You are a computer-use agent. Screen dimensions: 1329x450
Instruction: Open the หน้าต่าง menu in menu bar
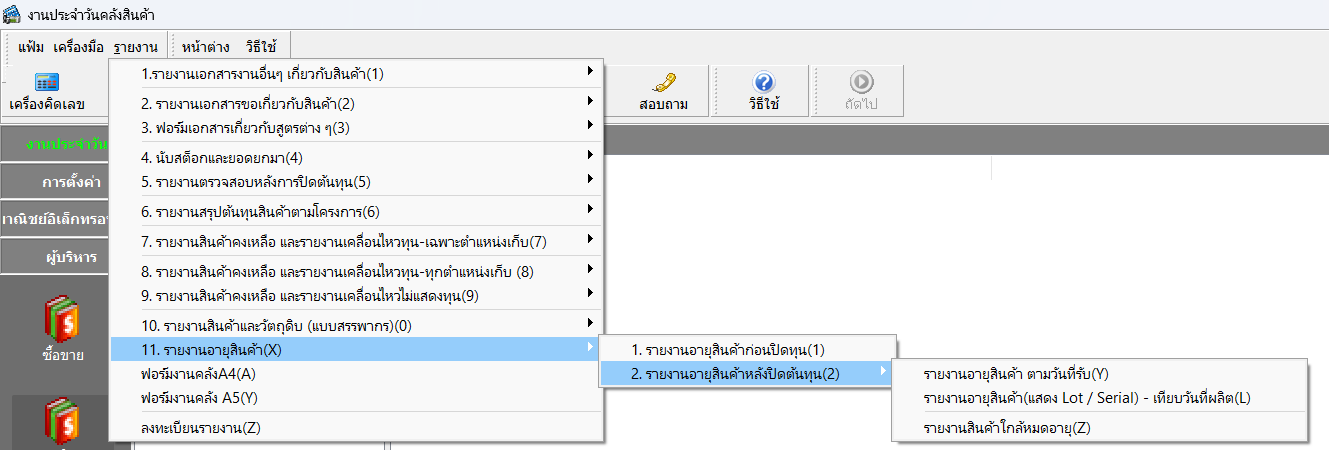click(x=206, y=46)
